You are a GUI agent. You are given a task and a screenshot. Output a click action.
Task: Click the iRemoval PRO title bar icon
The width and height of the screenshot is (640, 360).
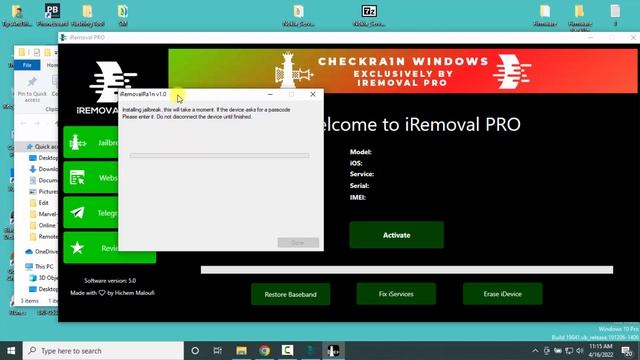click(63, 38)
